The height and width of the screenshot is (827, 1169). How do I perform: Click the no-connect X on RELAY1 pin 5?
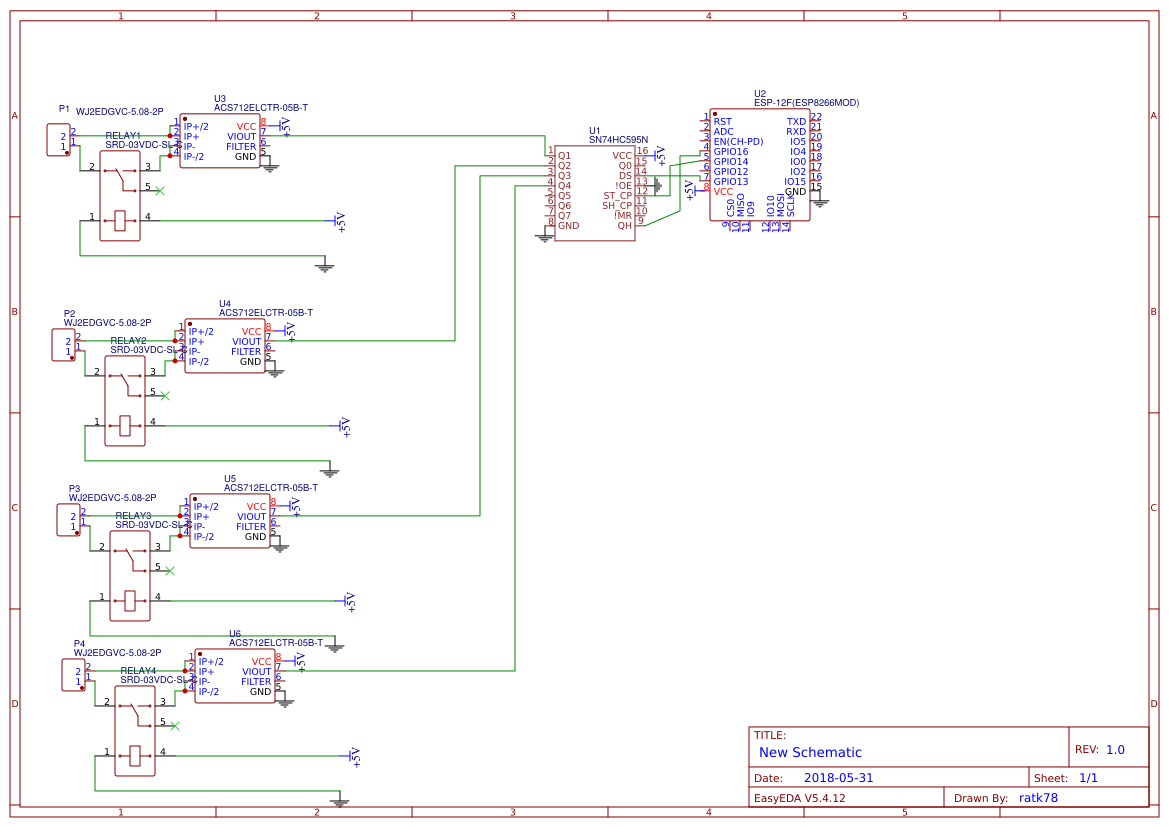tap(159, 191)
